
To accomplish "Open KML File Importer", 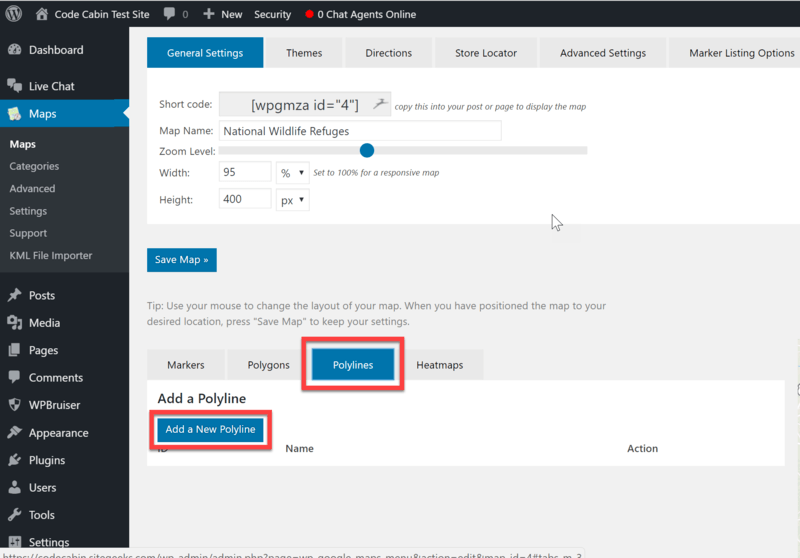I will (51, 255).
